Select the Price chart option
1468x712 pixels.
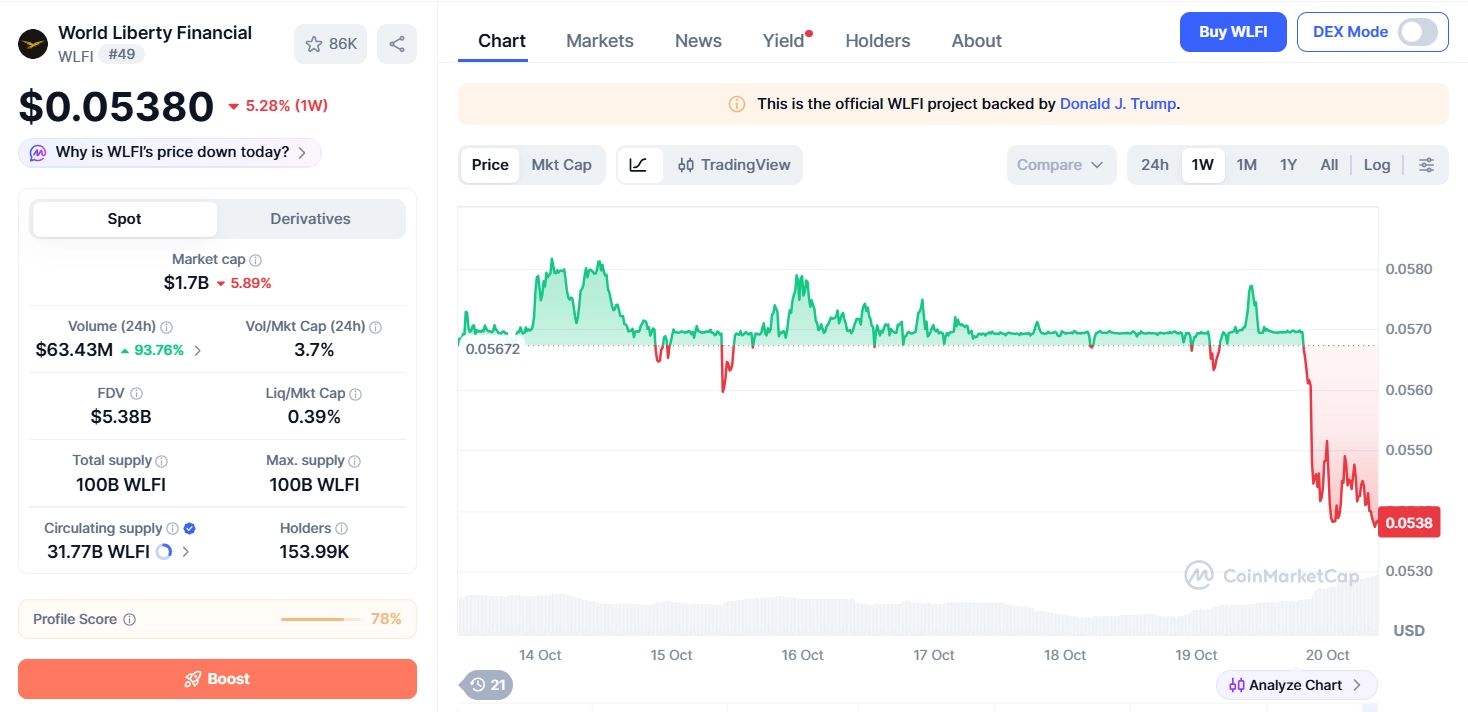[x=490, y=165]
